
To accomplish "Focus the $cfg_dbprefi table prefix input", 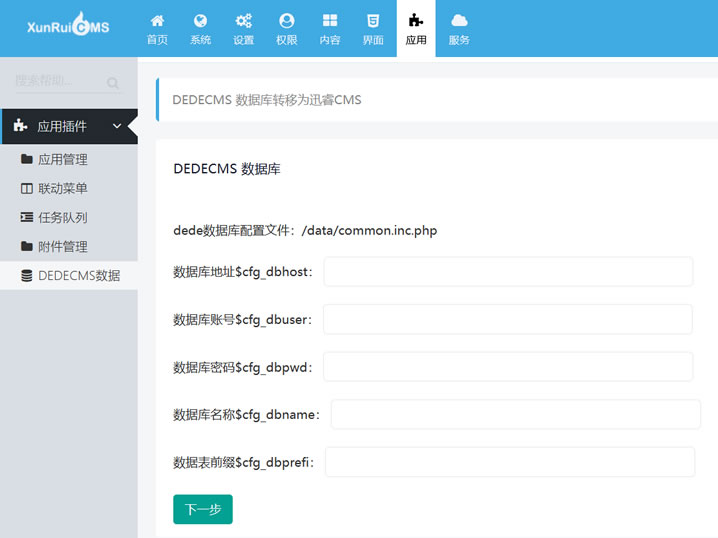I will (x=510, y=462).
